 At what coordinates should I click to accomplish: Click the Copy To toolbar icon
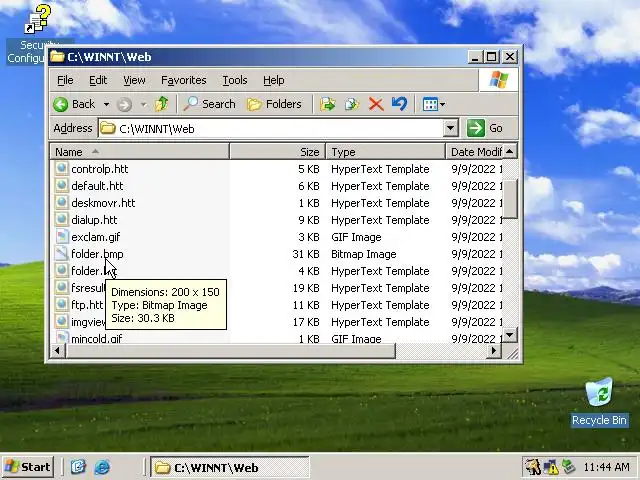(x=351, y=104)
